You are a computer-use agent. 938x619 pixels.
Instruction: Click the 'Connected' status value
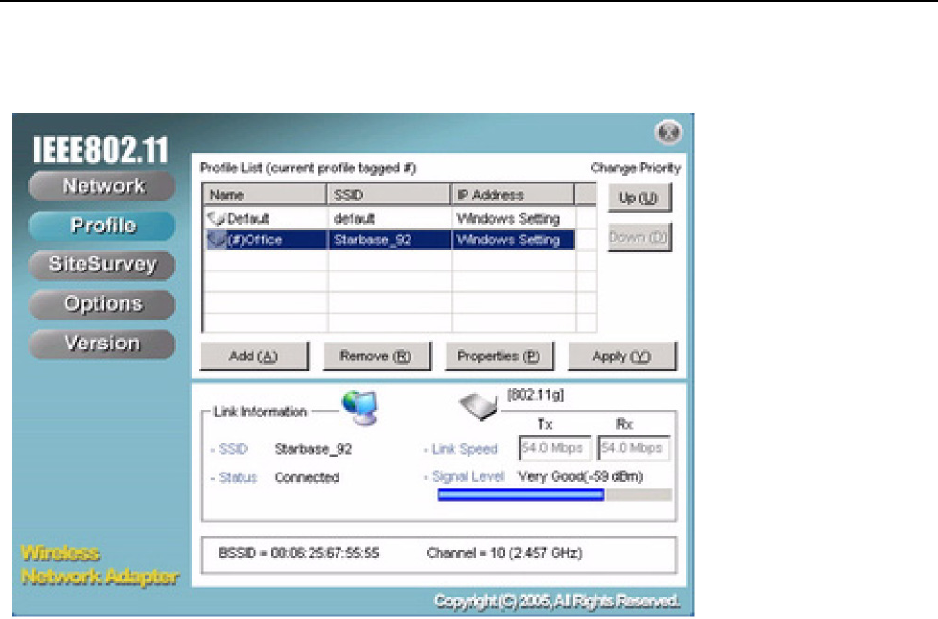(307, 477)
